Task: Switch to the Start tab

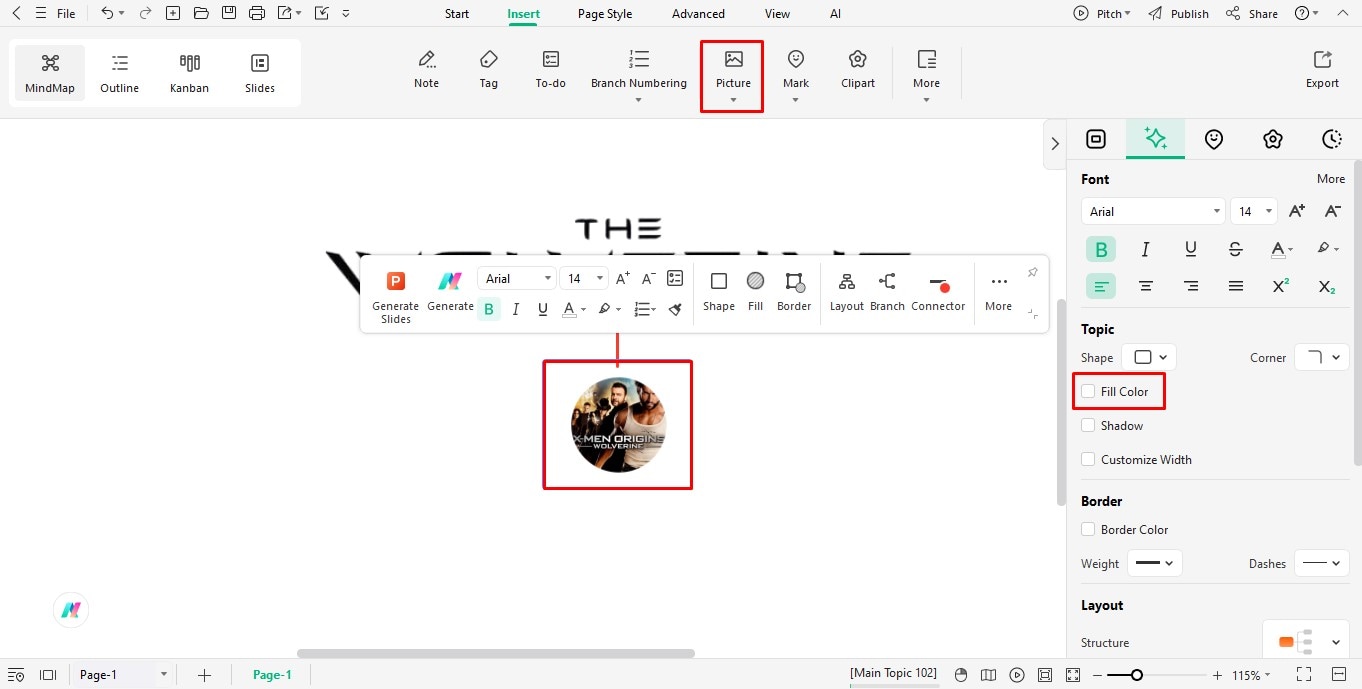Action: coord(457,14)
